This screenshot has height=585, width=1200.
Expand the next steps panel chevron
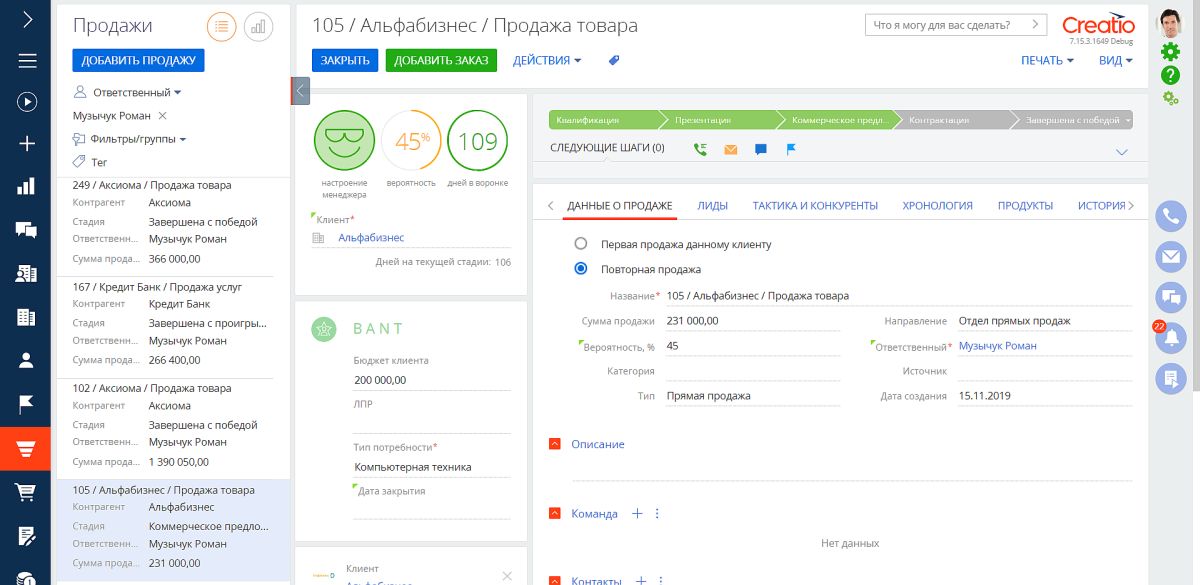tap(1121, 152)
